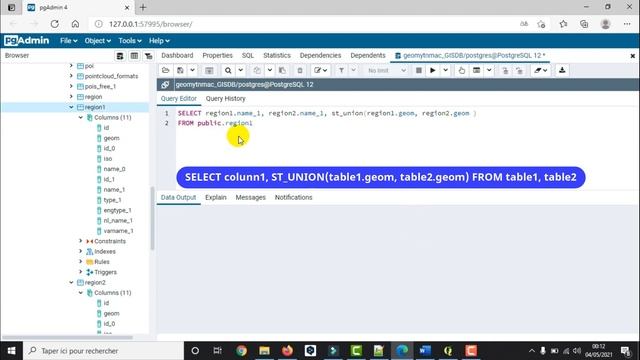This screenshot has height=360, width=640.
Task: Open file icon in query toolbar
Action: pyautogui.click(x=165, y=71)
